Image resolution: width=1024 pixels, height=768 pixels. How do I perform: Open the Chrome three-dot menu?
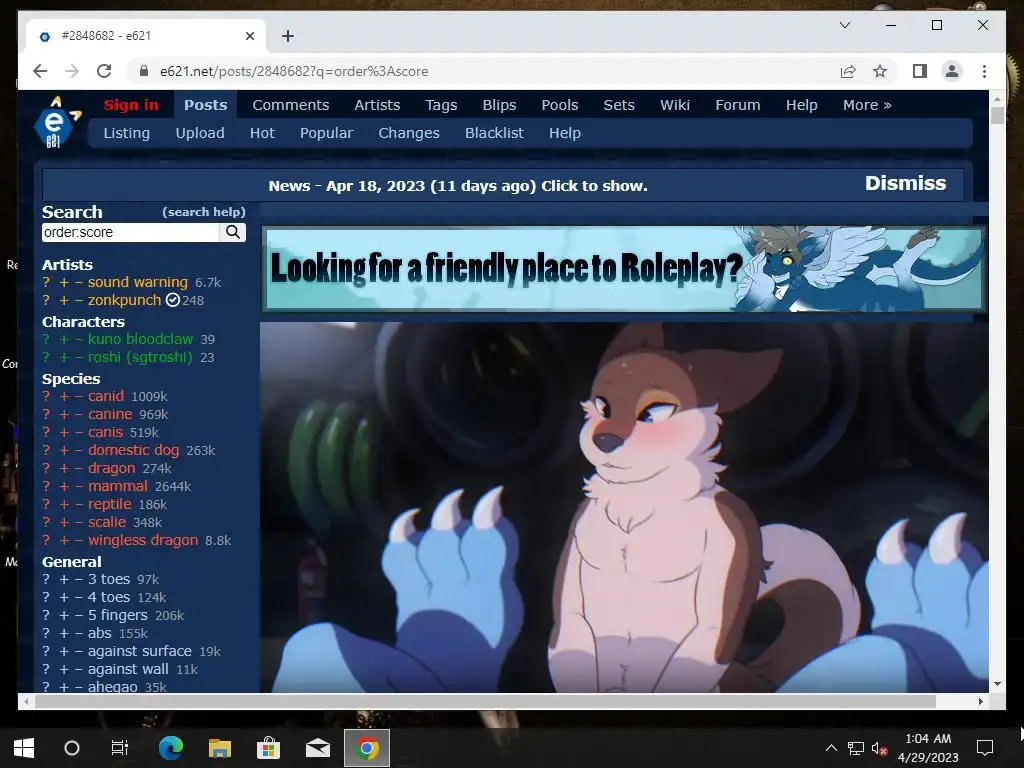[984, 71]
